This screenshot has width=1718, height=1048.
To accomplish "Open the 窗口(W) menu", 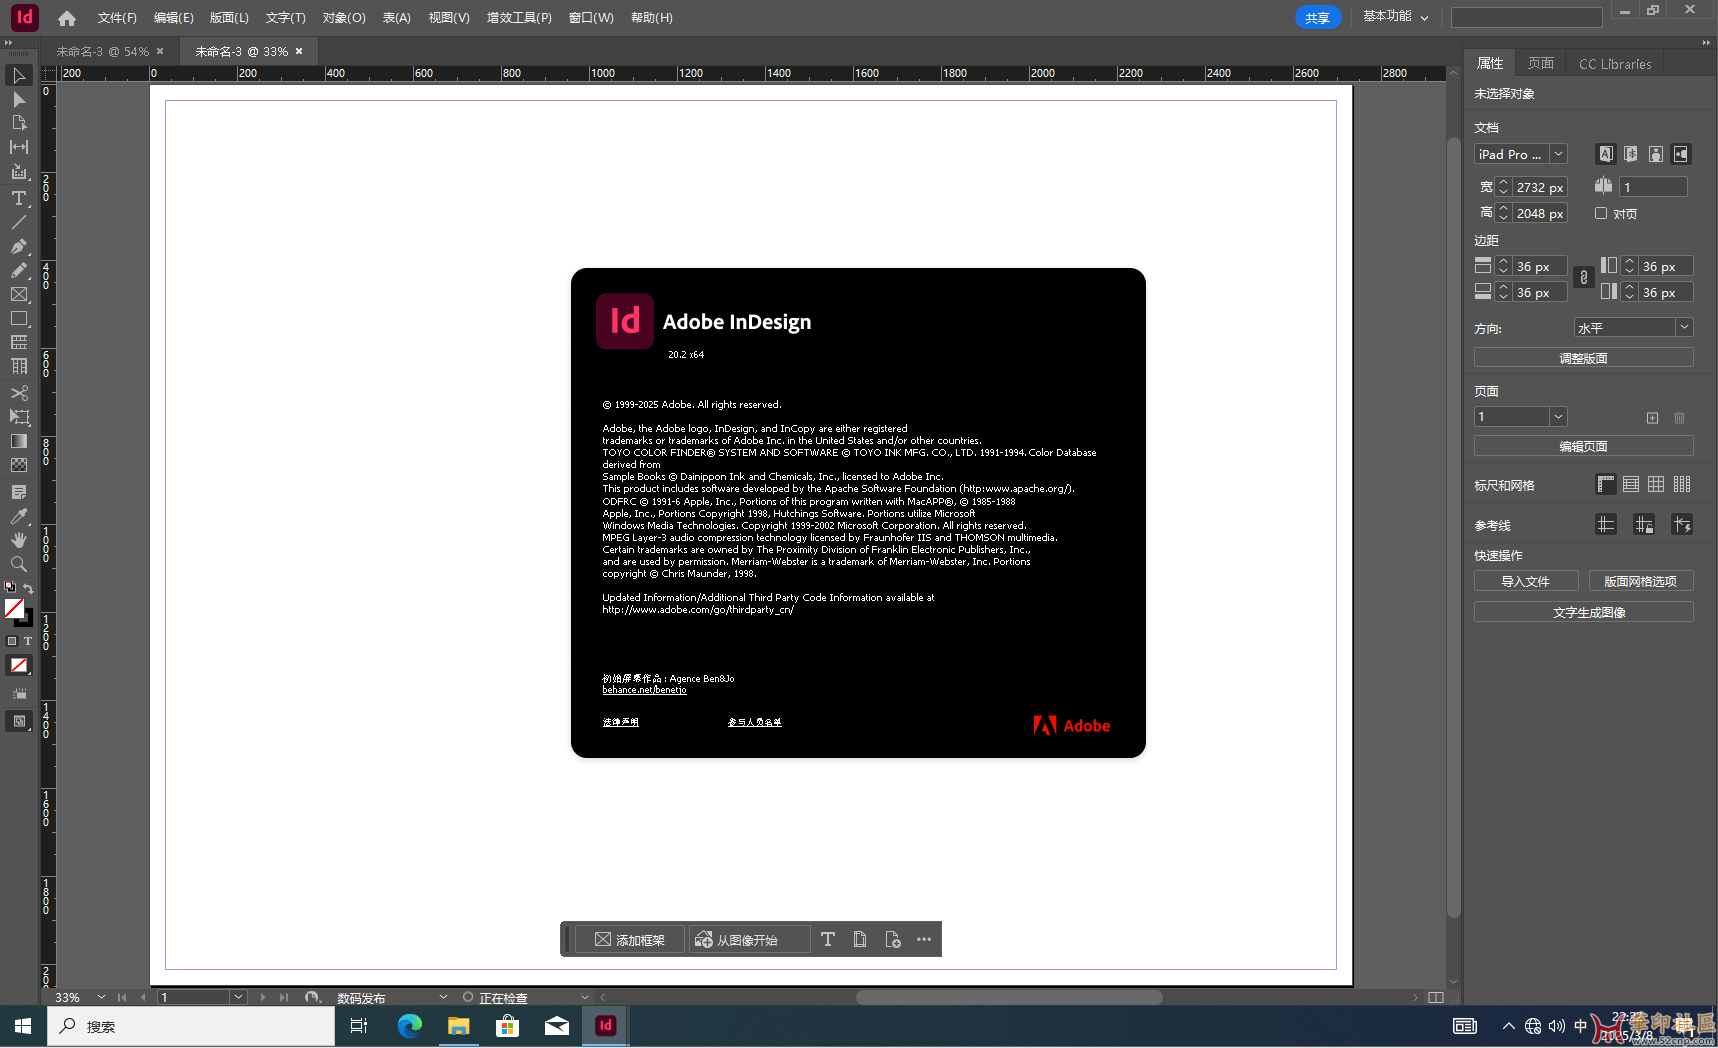I will pos(591,18).
